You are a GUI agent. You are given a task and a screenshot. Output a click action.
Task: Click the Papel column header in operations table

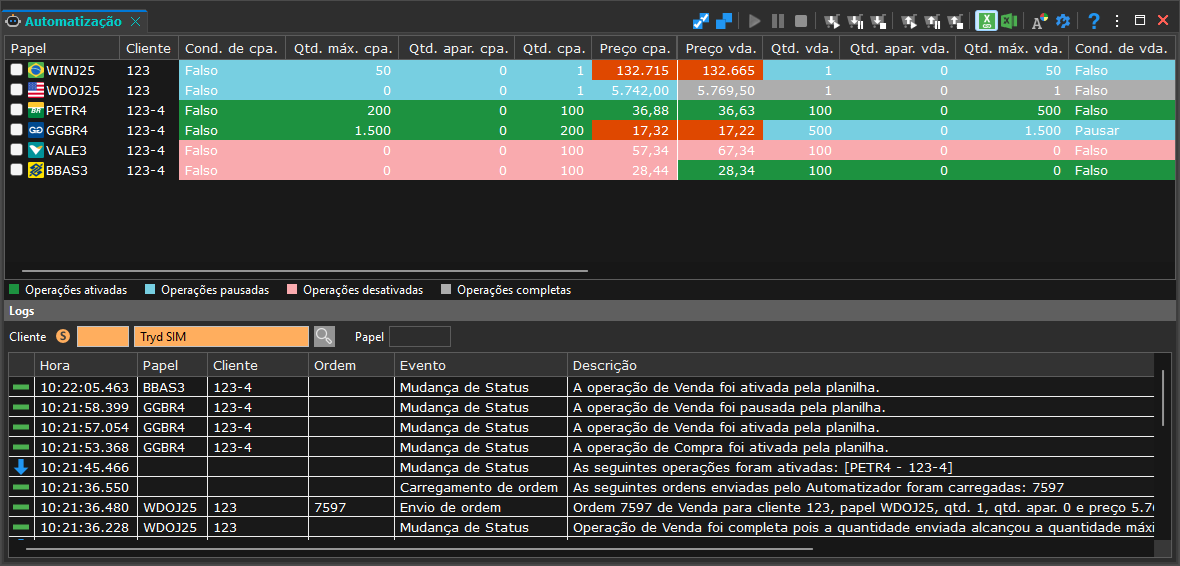coord(62,49)
